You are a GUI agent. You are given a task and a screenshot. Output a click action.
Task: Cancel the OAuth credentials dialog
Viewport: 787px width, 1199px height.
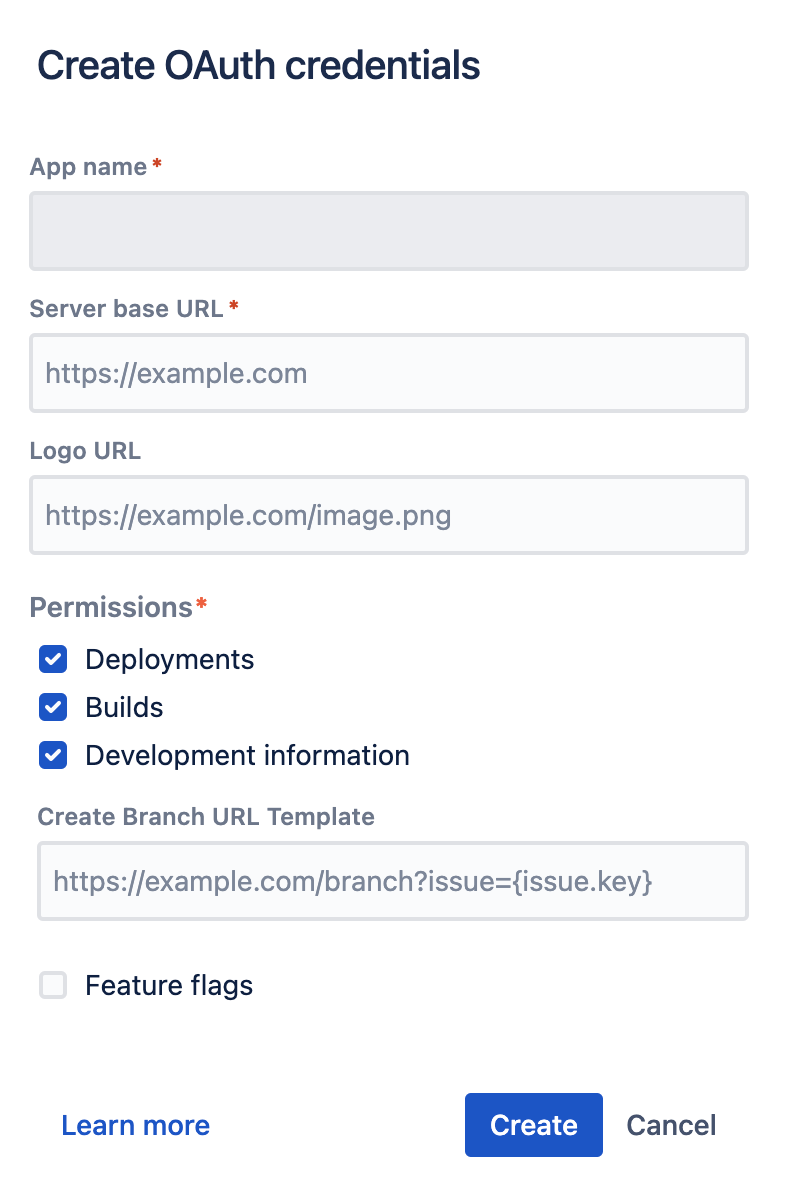pos(671,1125)
